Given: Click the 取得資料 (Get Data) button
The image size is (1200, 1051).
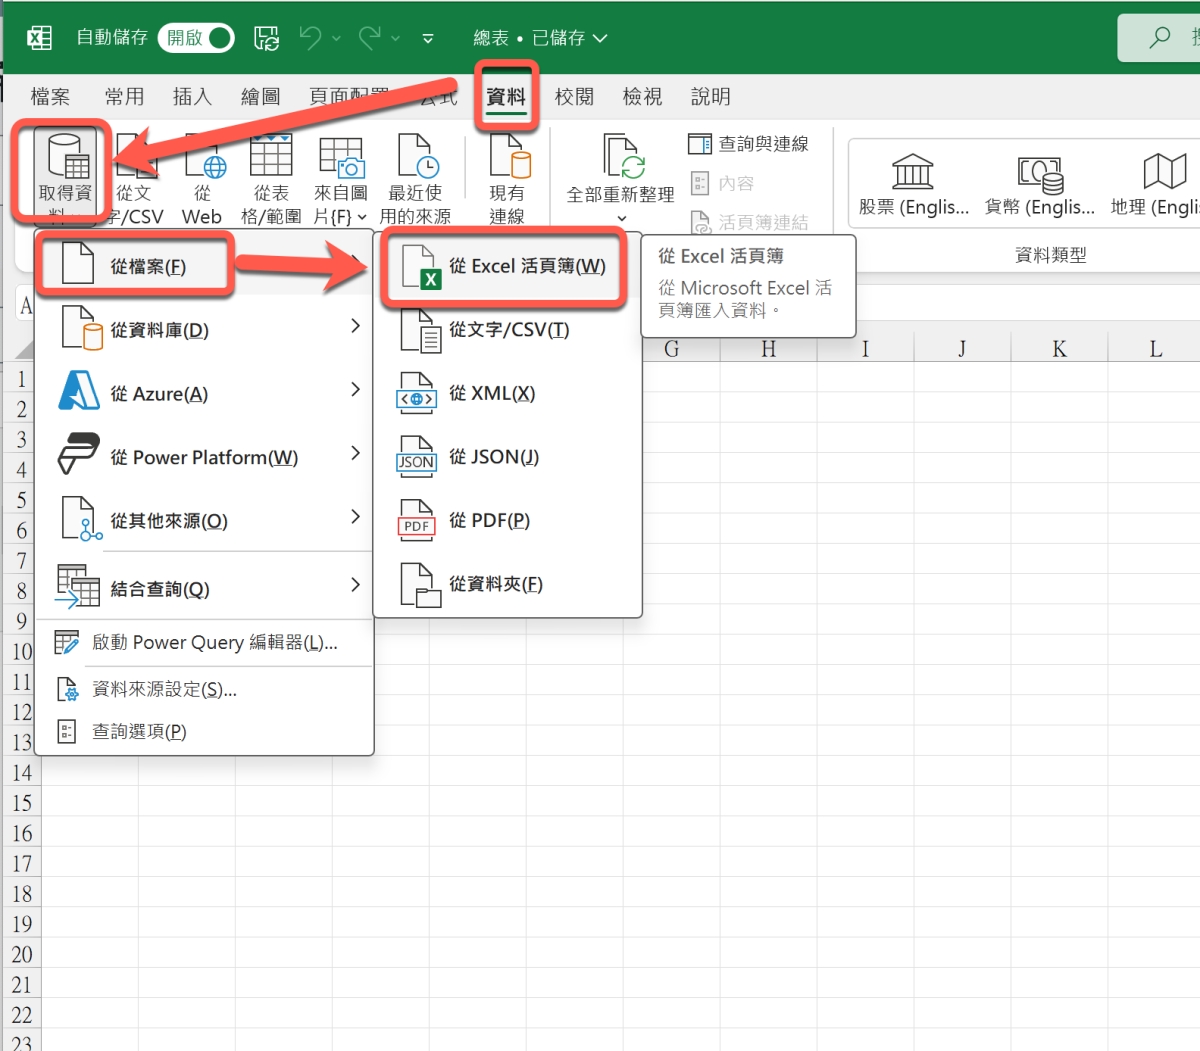Looking at the screenshot, I should (x=64, y=174).
